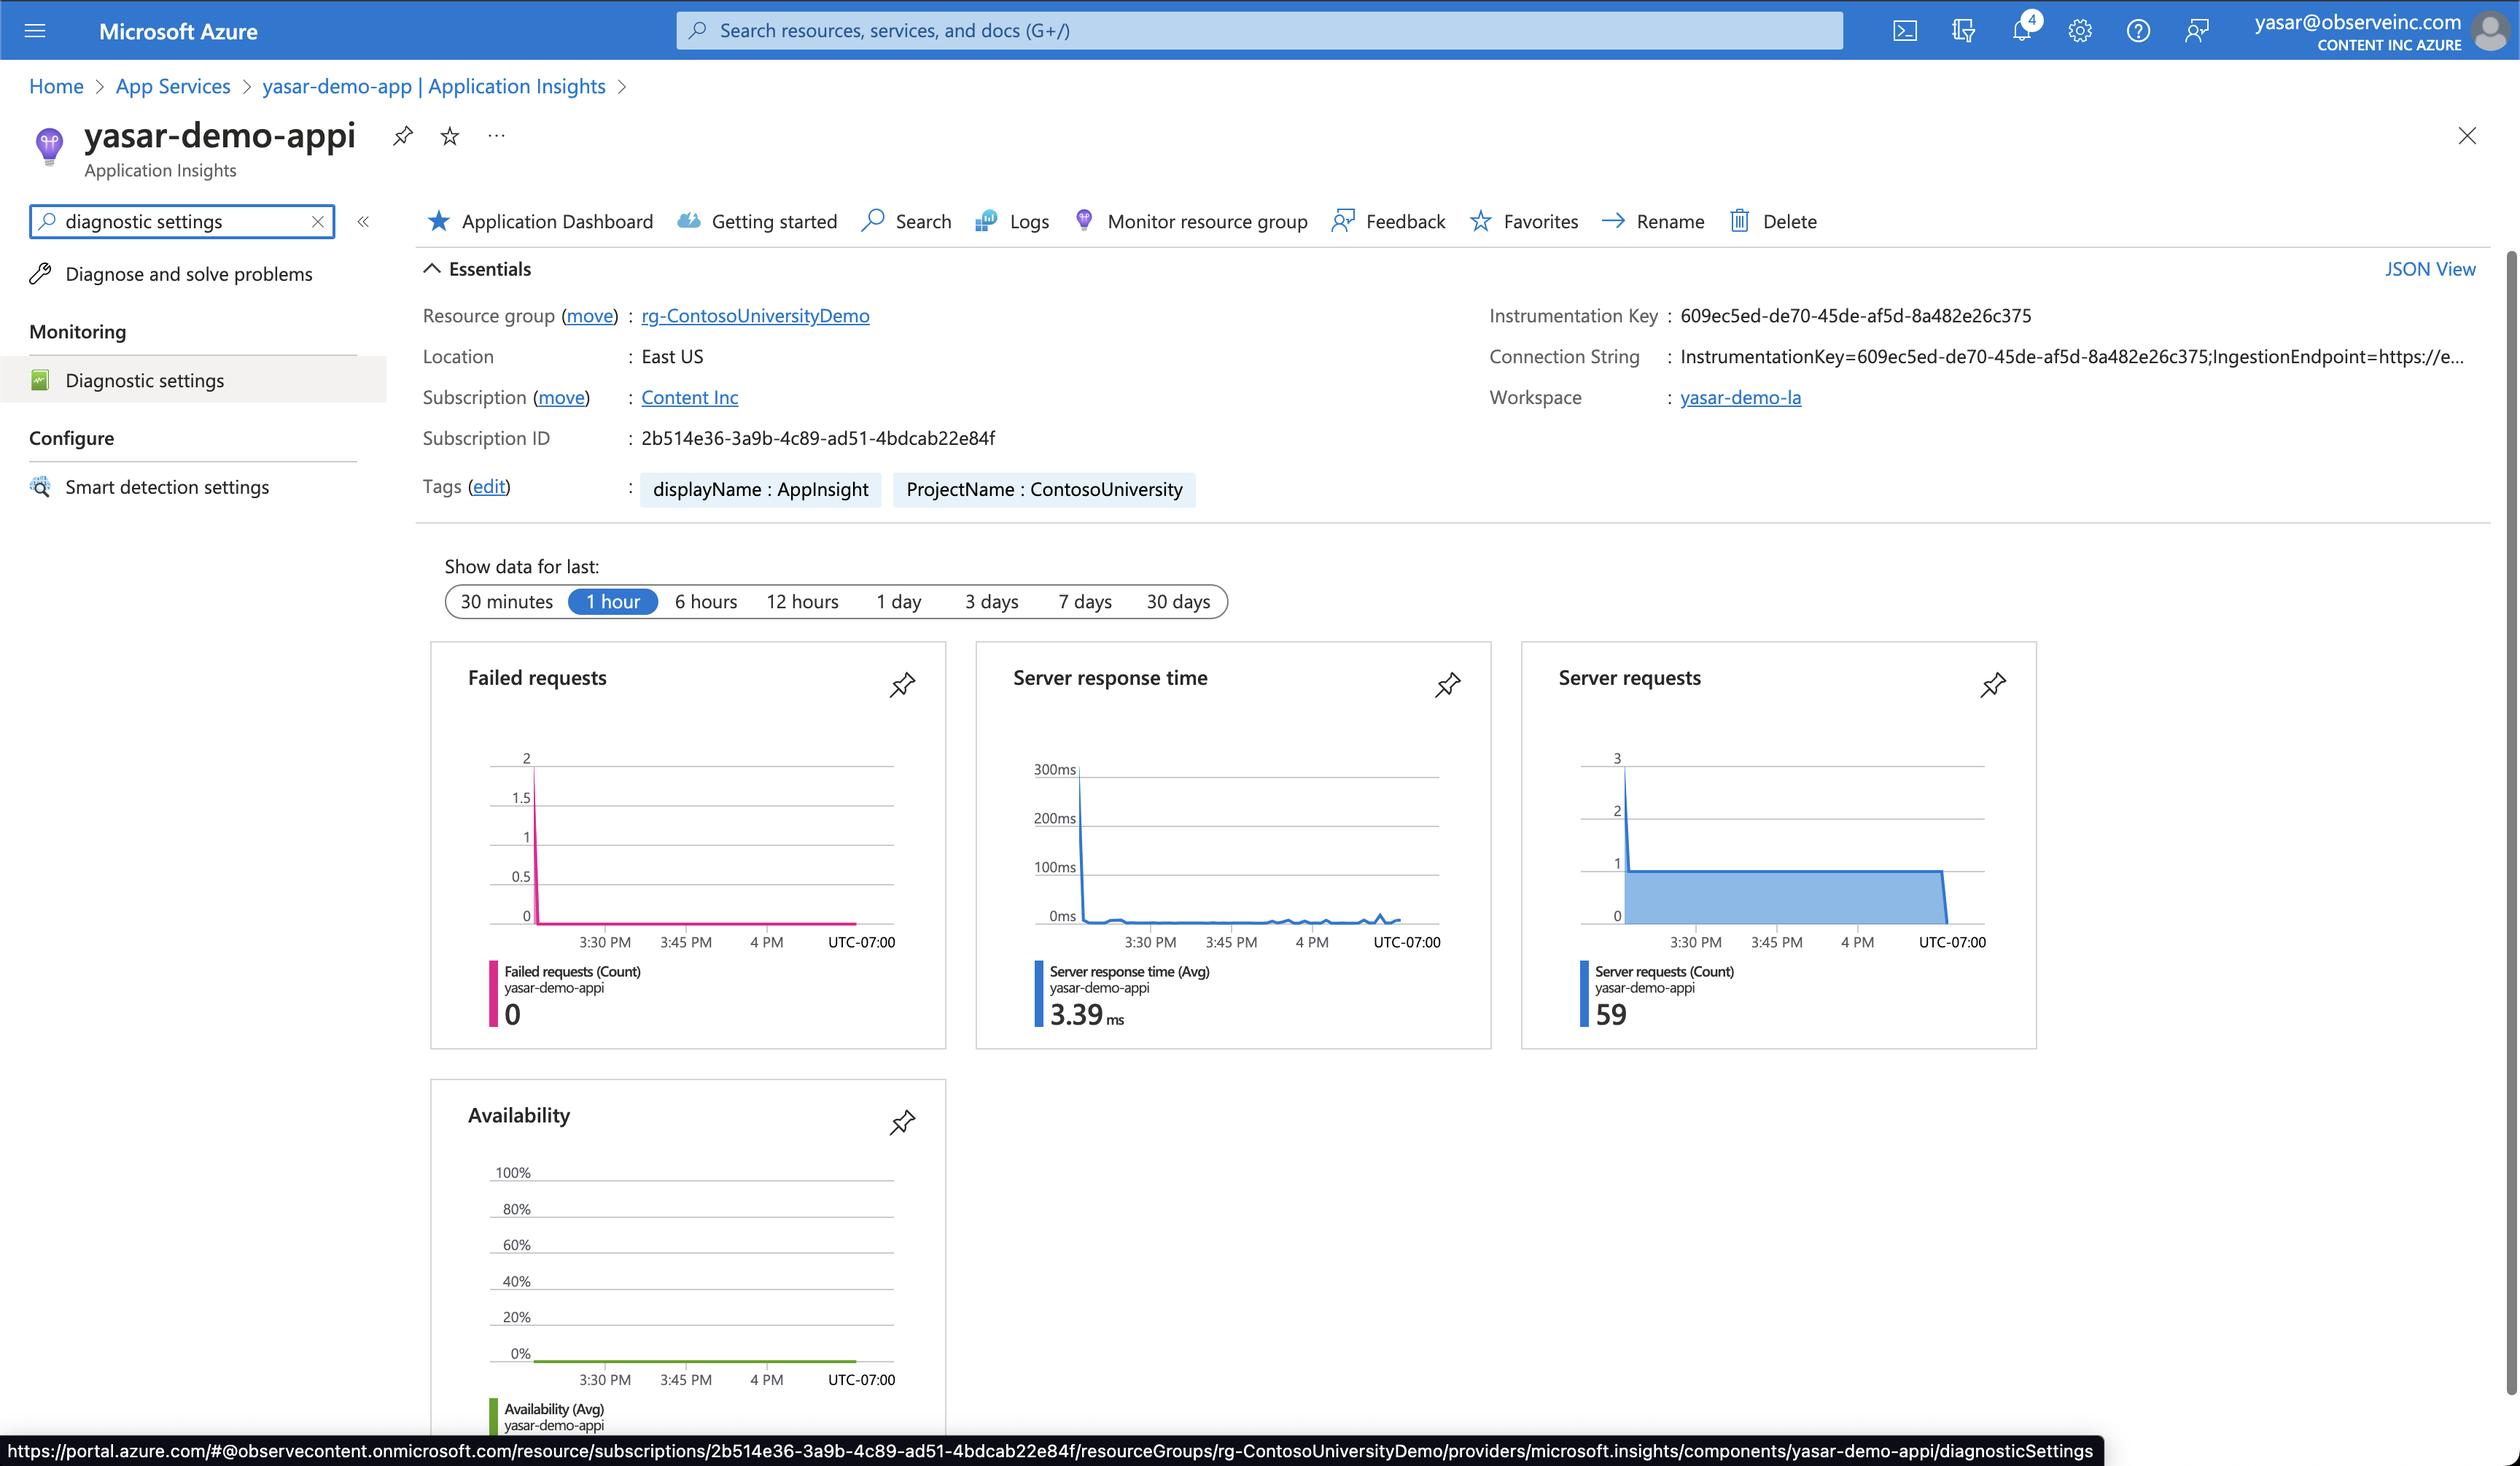This screenshot has width=2520, height=1466.
Task: Select the 30 minutes time range
Action: coord(506,602)
